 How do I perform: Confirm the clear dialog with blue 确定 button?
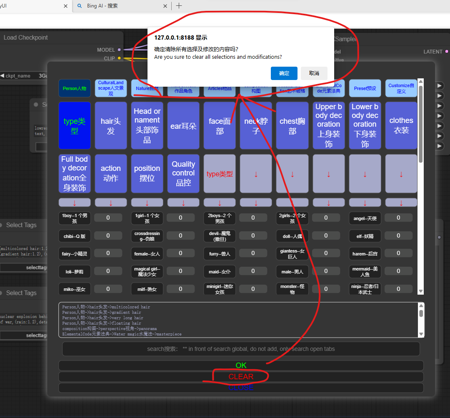284,73
